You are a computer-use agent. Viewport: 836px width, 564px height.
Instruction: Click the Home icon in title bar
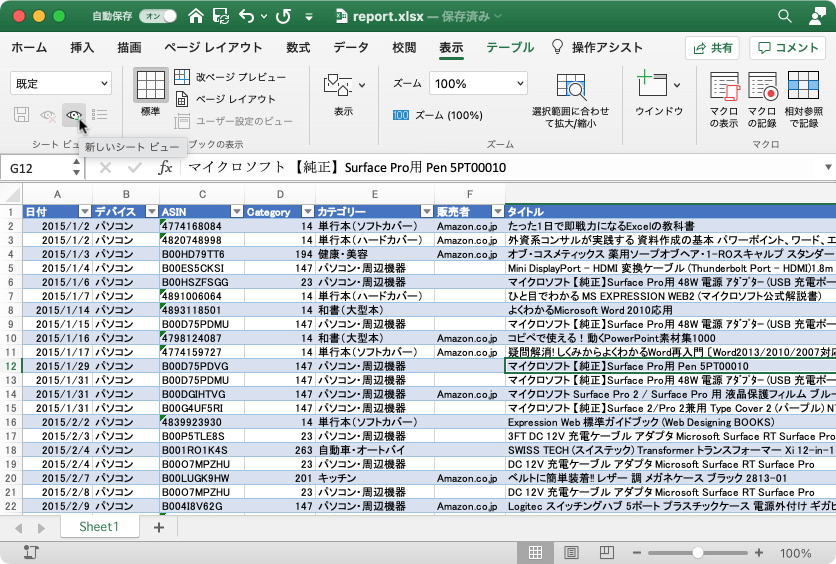pyautogui.click(x=196, y=16)
